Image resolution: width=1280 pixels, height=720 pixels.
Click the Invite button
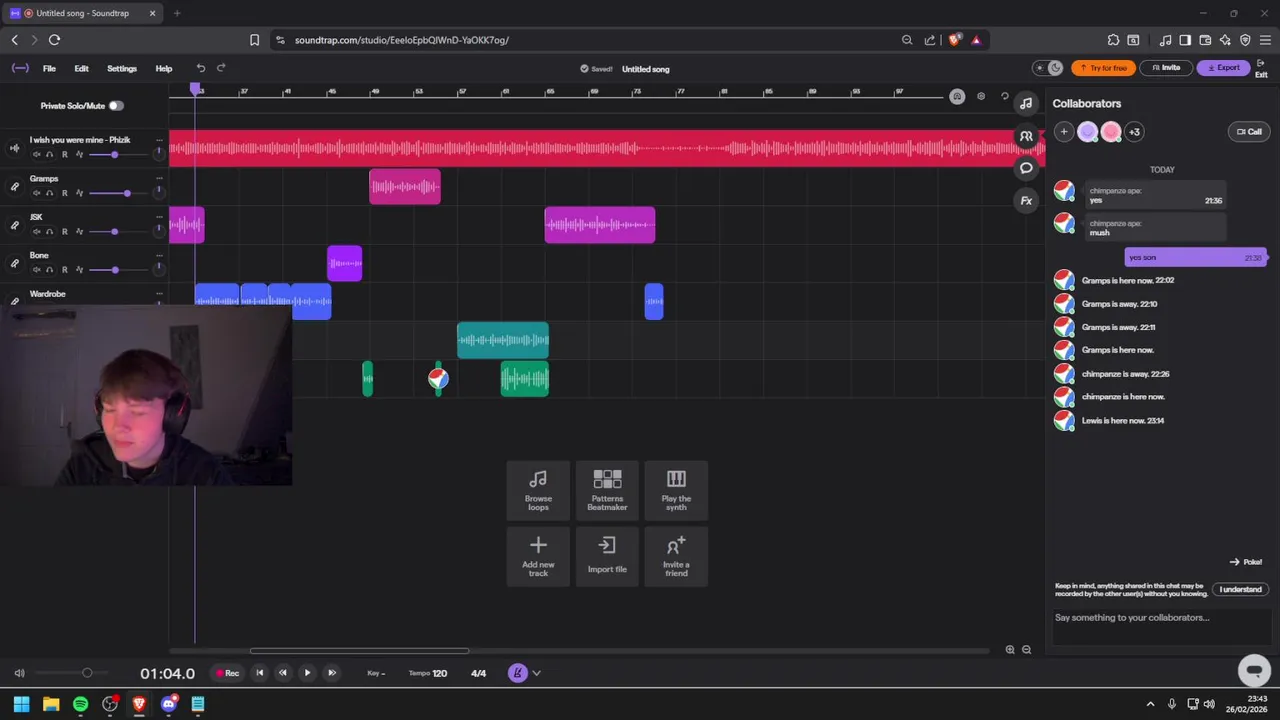pyautogui.click(x=1166, y=68)
